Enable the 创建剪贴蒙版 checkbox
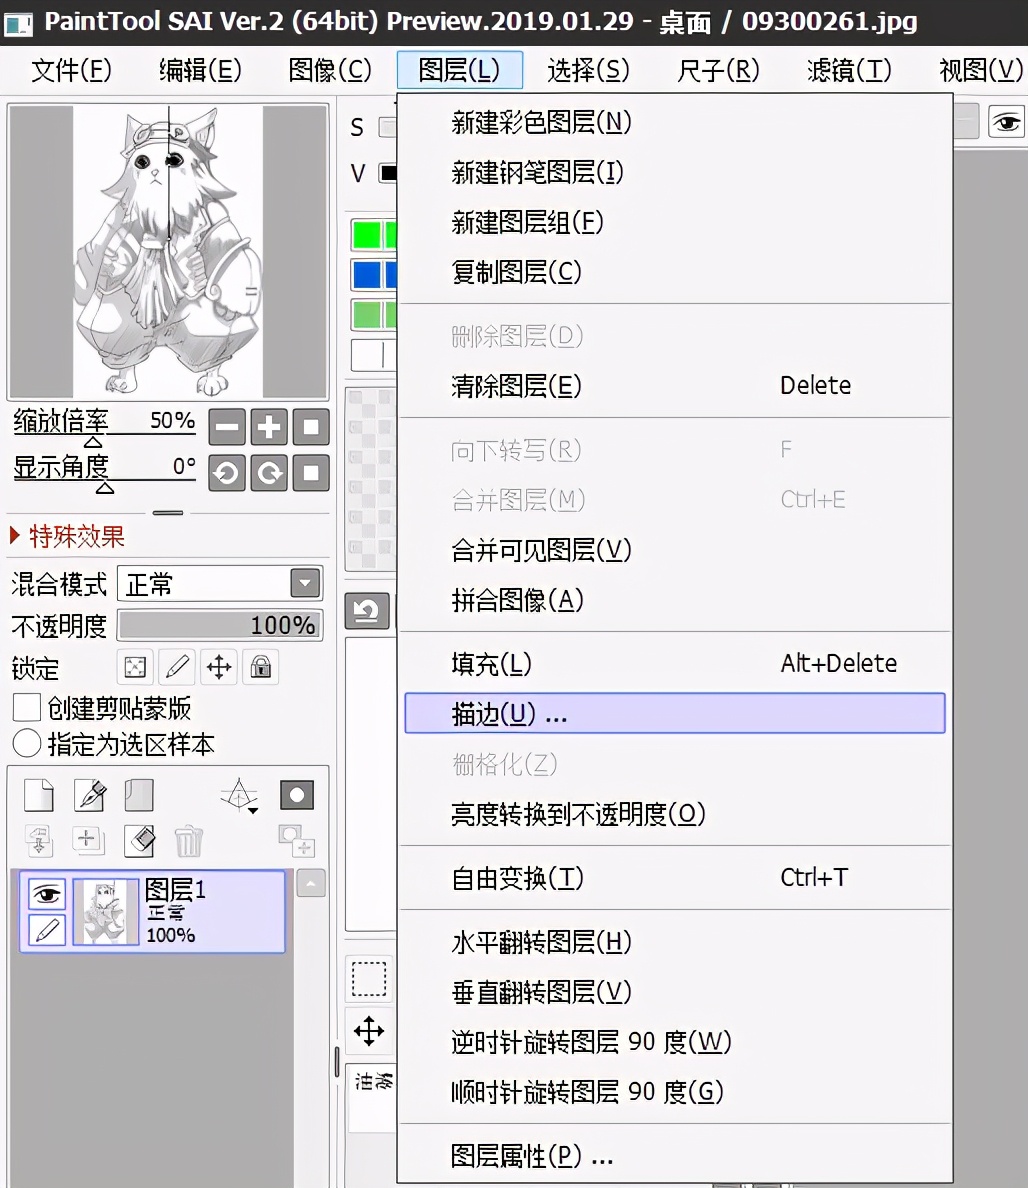Viewport: 1028px width, 1188px height. pyautogui.click(x=26, y=708)
